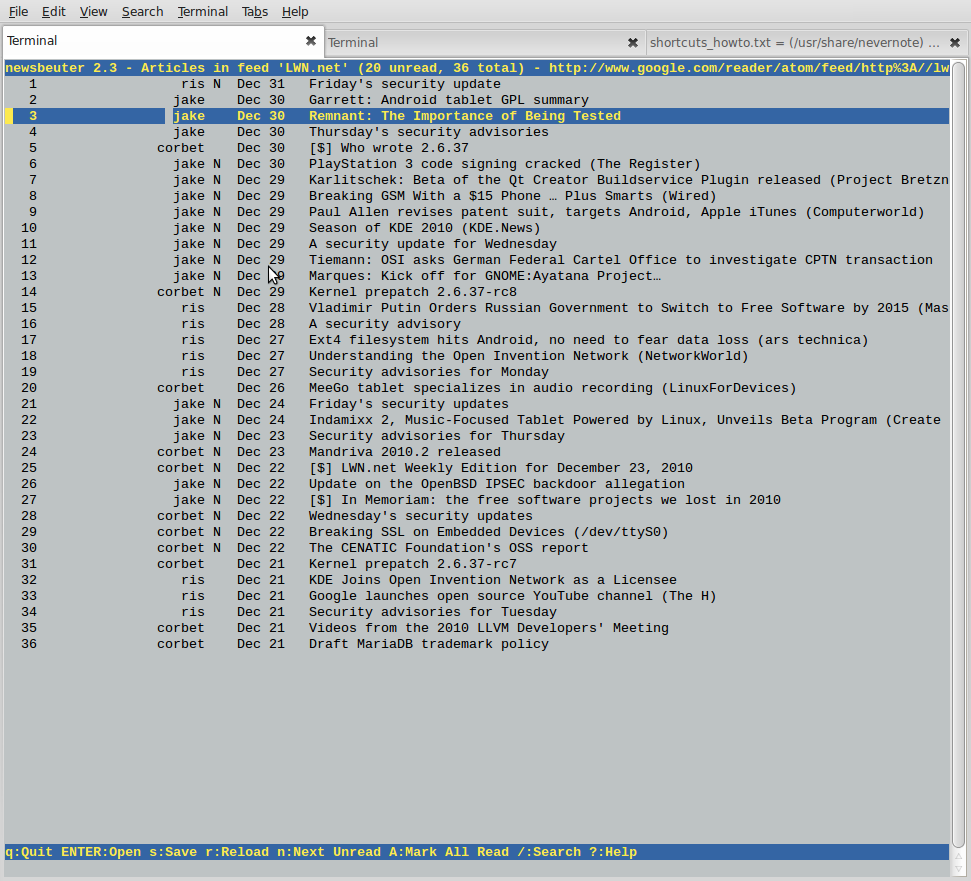The height and width of the screenshot is (881, 971).
Task: Select 'Season of KDE 2010 (KDE.News)'
Action: point(477,228)
